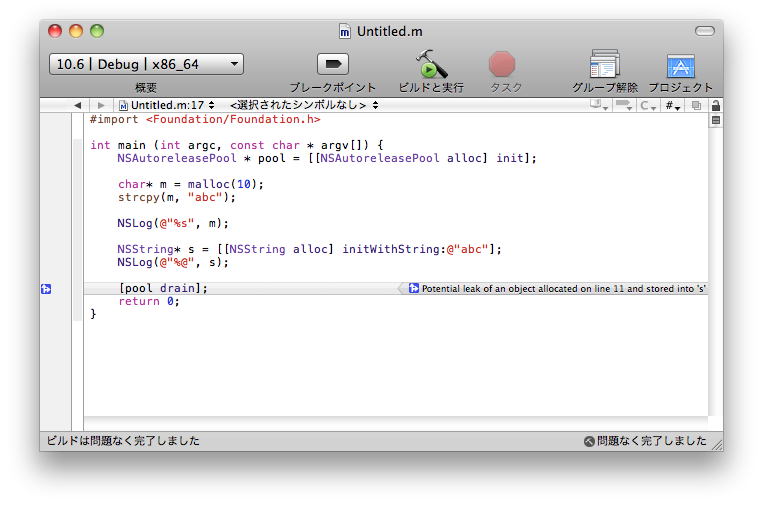Viewport: 763px width, 511px height.
Task: Open the 10.6 | Debug | x86_64 overview dropdown
Action: [146, 64]
